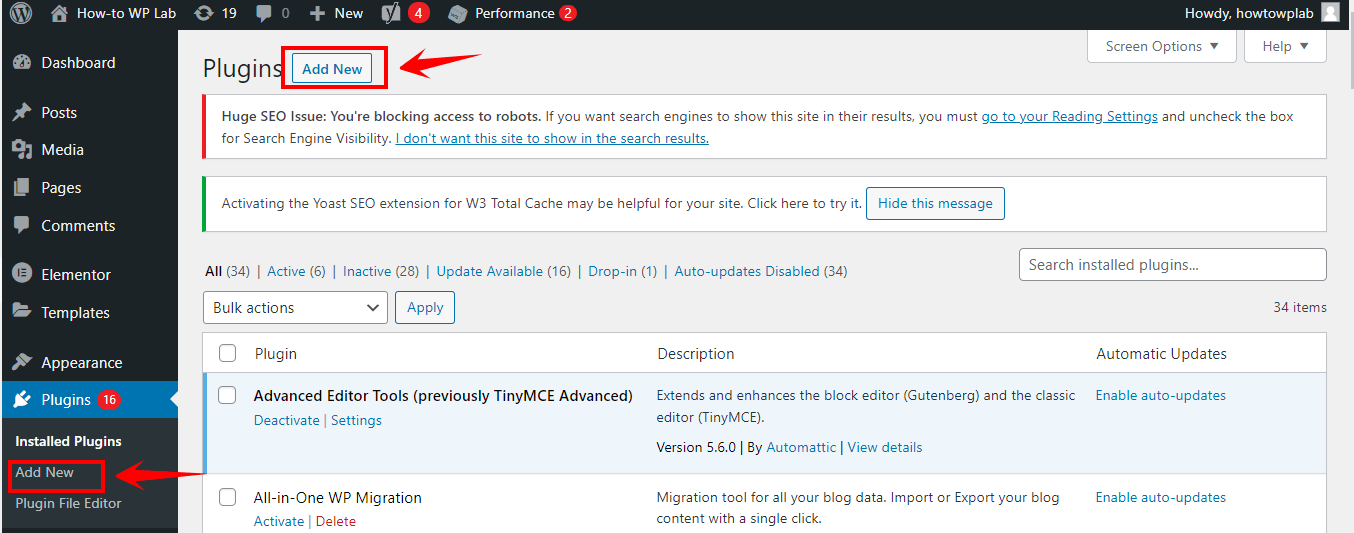The width and height of the screenshot is (1354, 533).
Task: Click the 34 items count text
Action: coord(1300,307)
